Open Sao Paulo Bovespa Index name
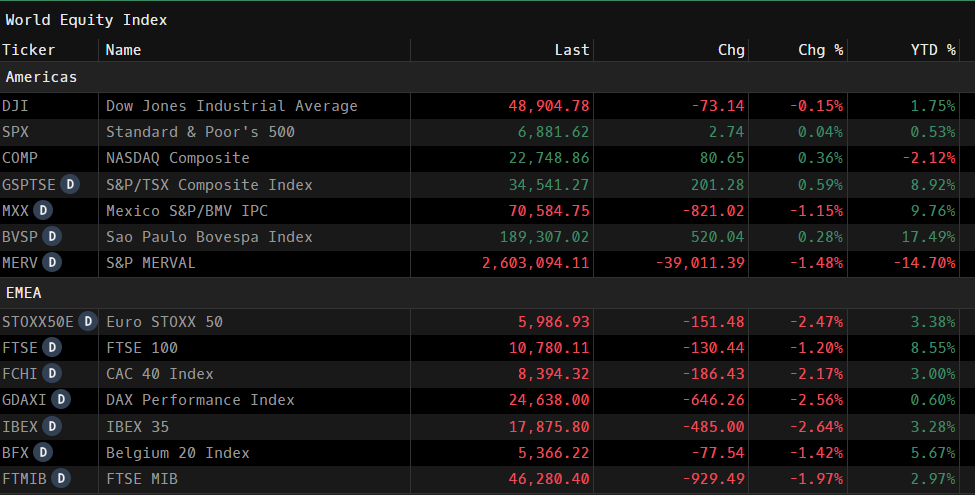 [x=210, y=237]
